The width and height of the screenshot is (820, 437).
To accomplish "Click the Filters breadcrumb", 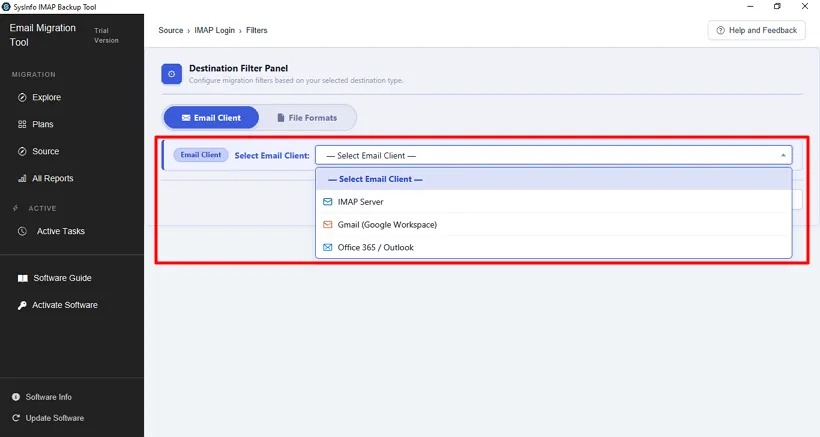I will point(256,30).
